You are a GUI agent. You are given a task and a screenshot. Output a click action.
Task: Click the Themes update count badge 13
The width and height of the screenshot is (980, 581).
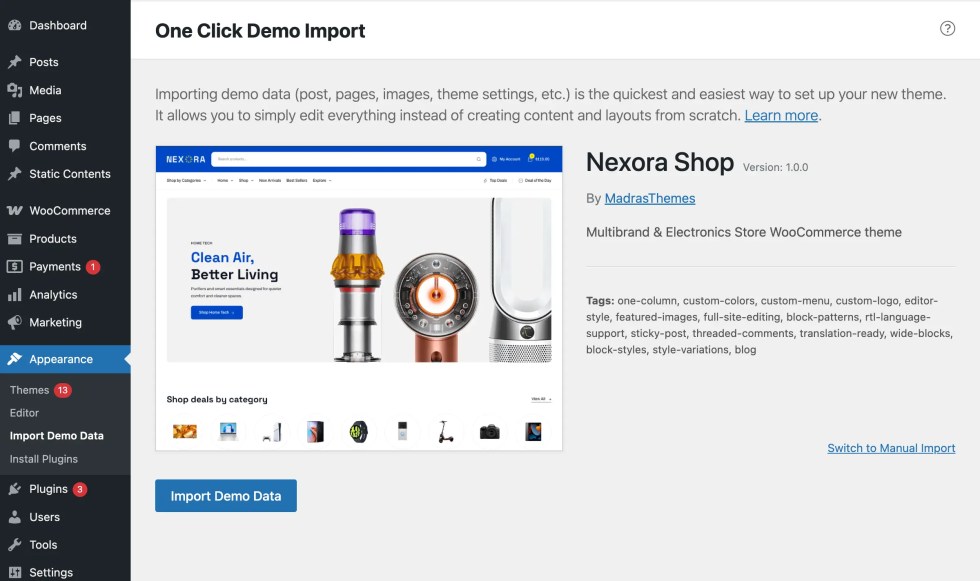[x=62, y=390]
